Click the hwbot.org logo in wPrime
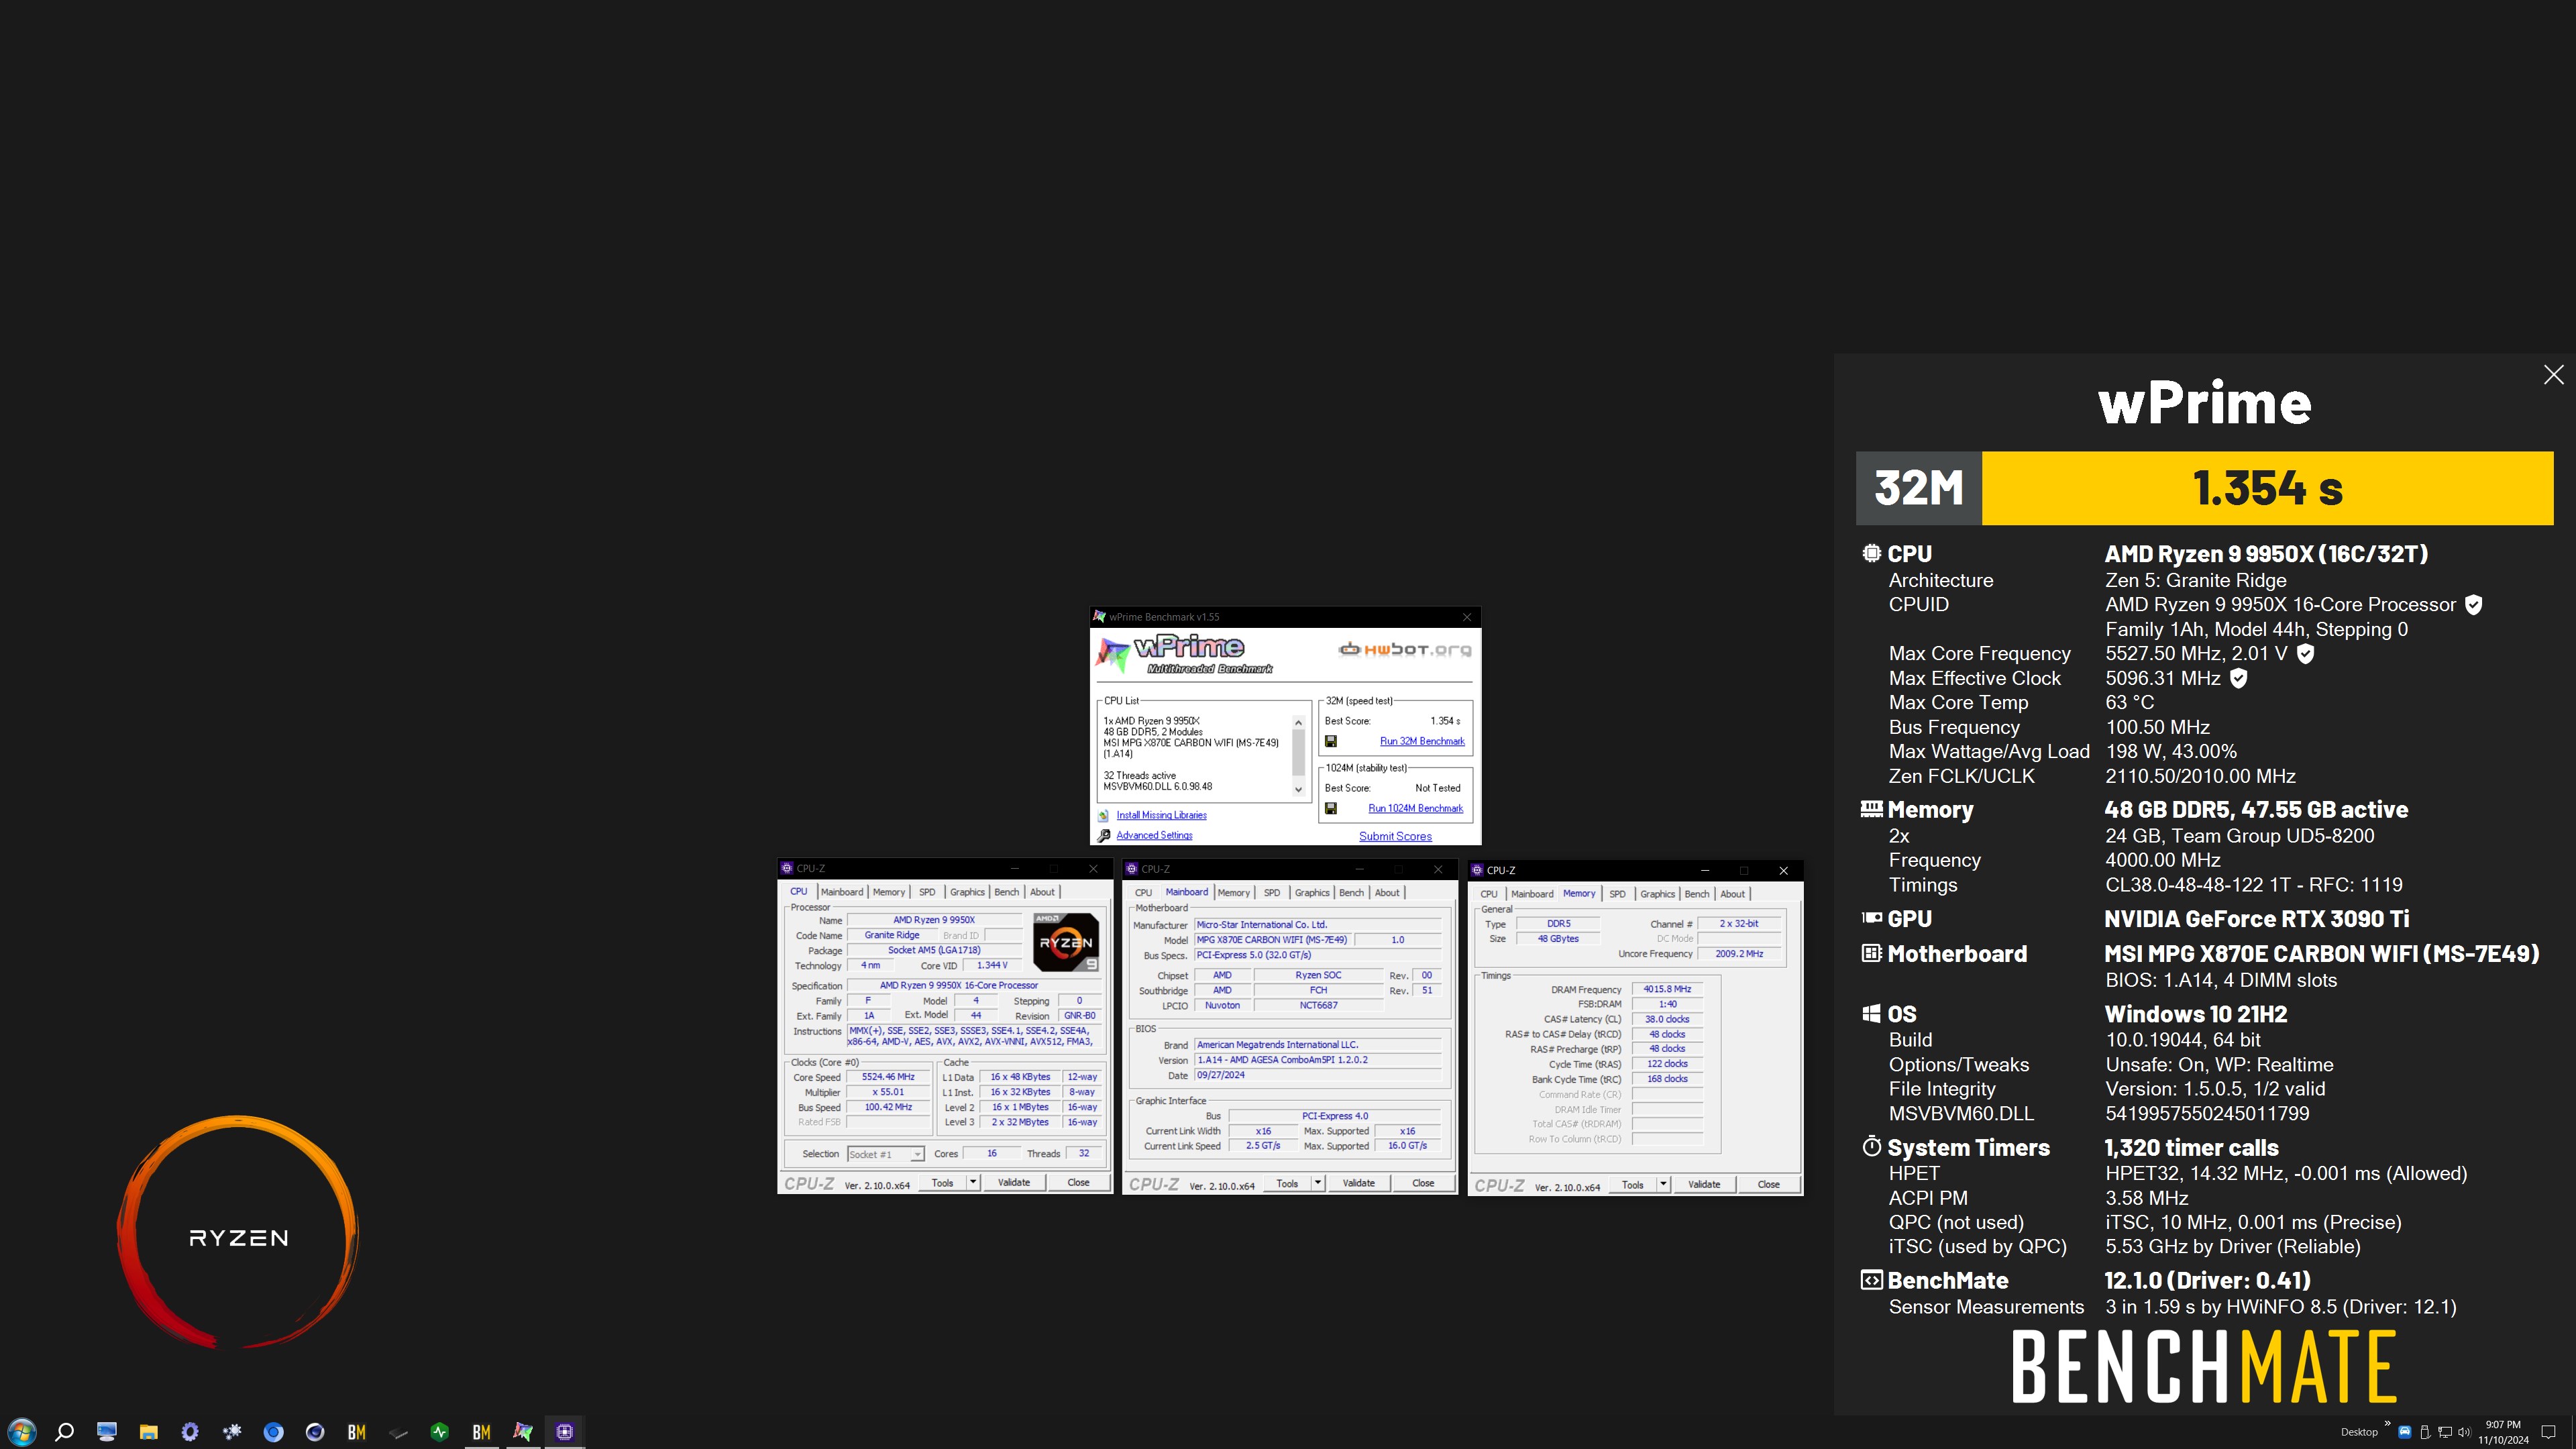 click(1405, 649)
